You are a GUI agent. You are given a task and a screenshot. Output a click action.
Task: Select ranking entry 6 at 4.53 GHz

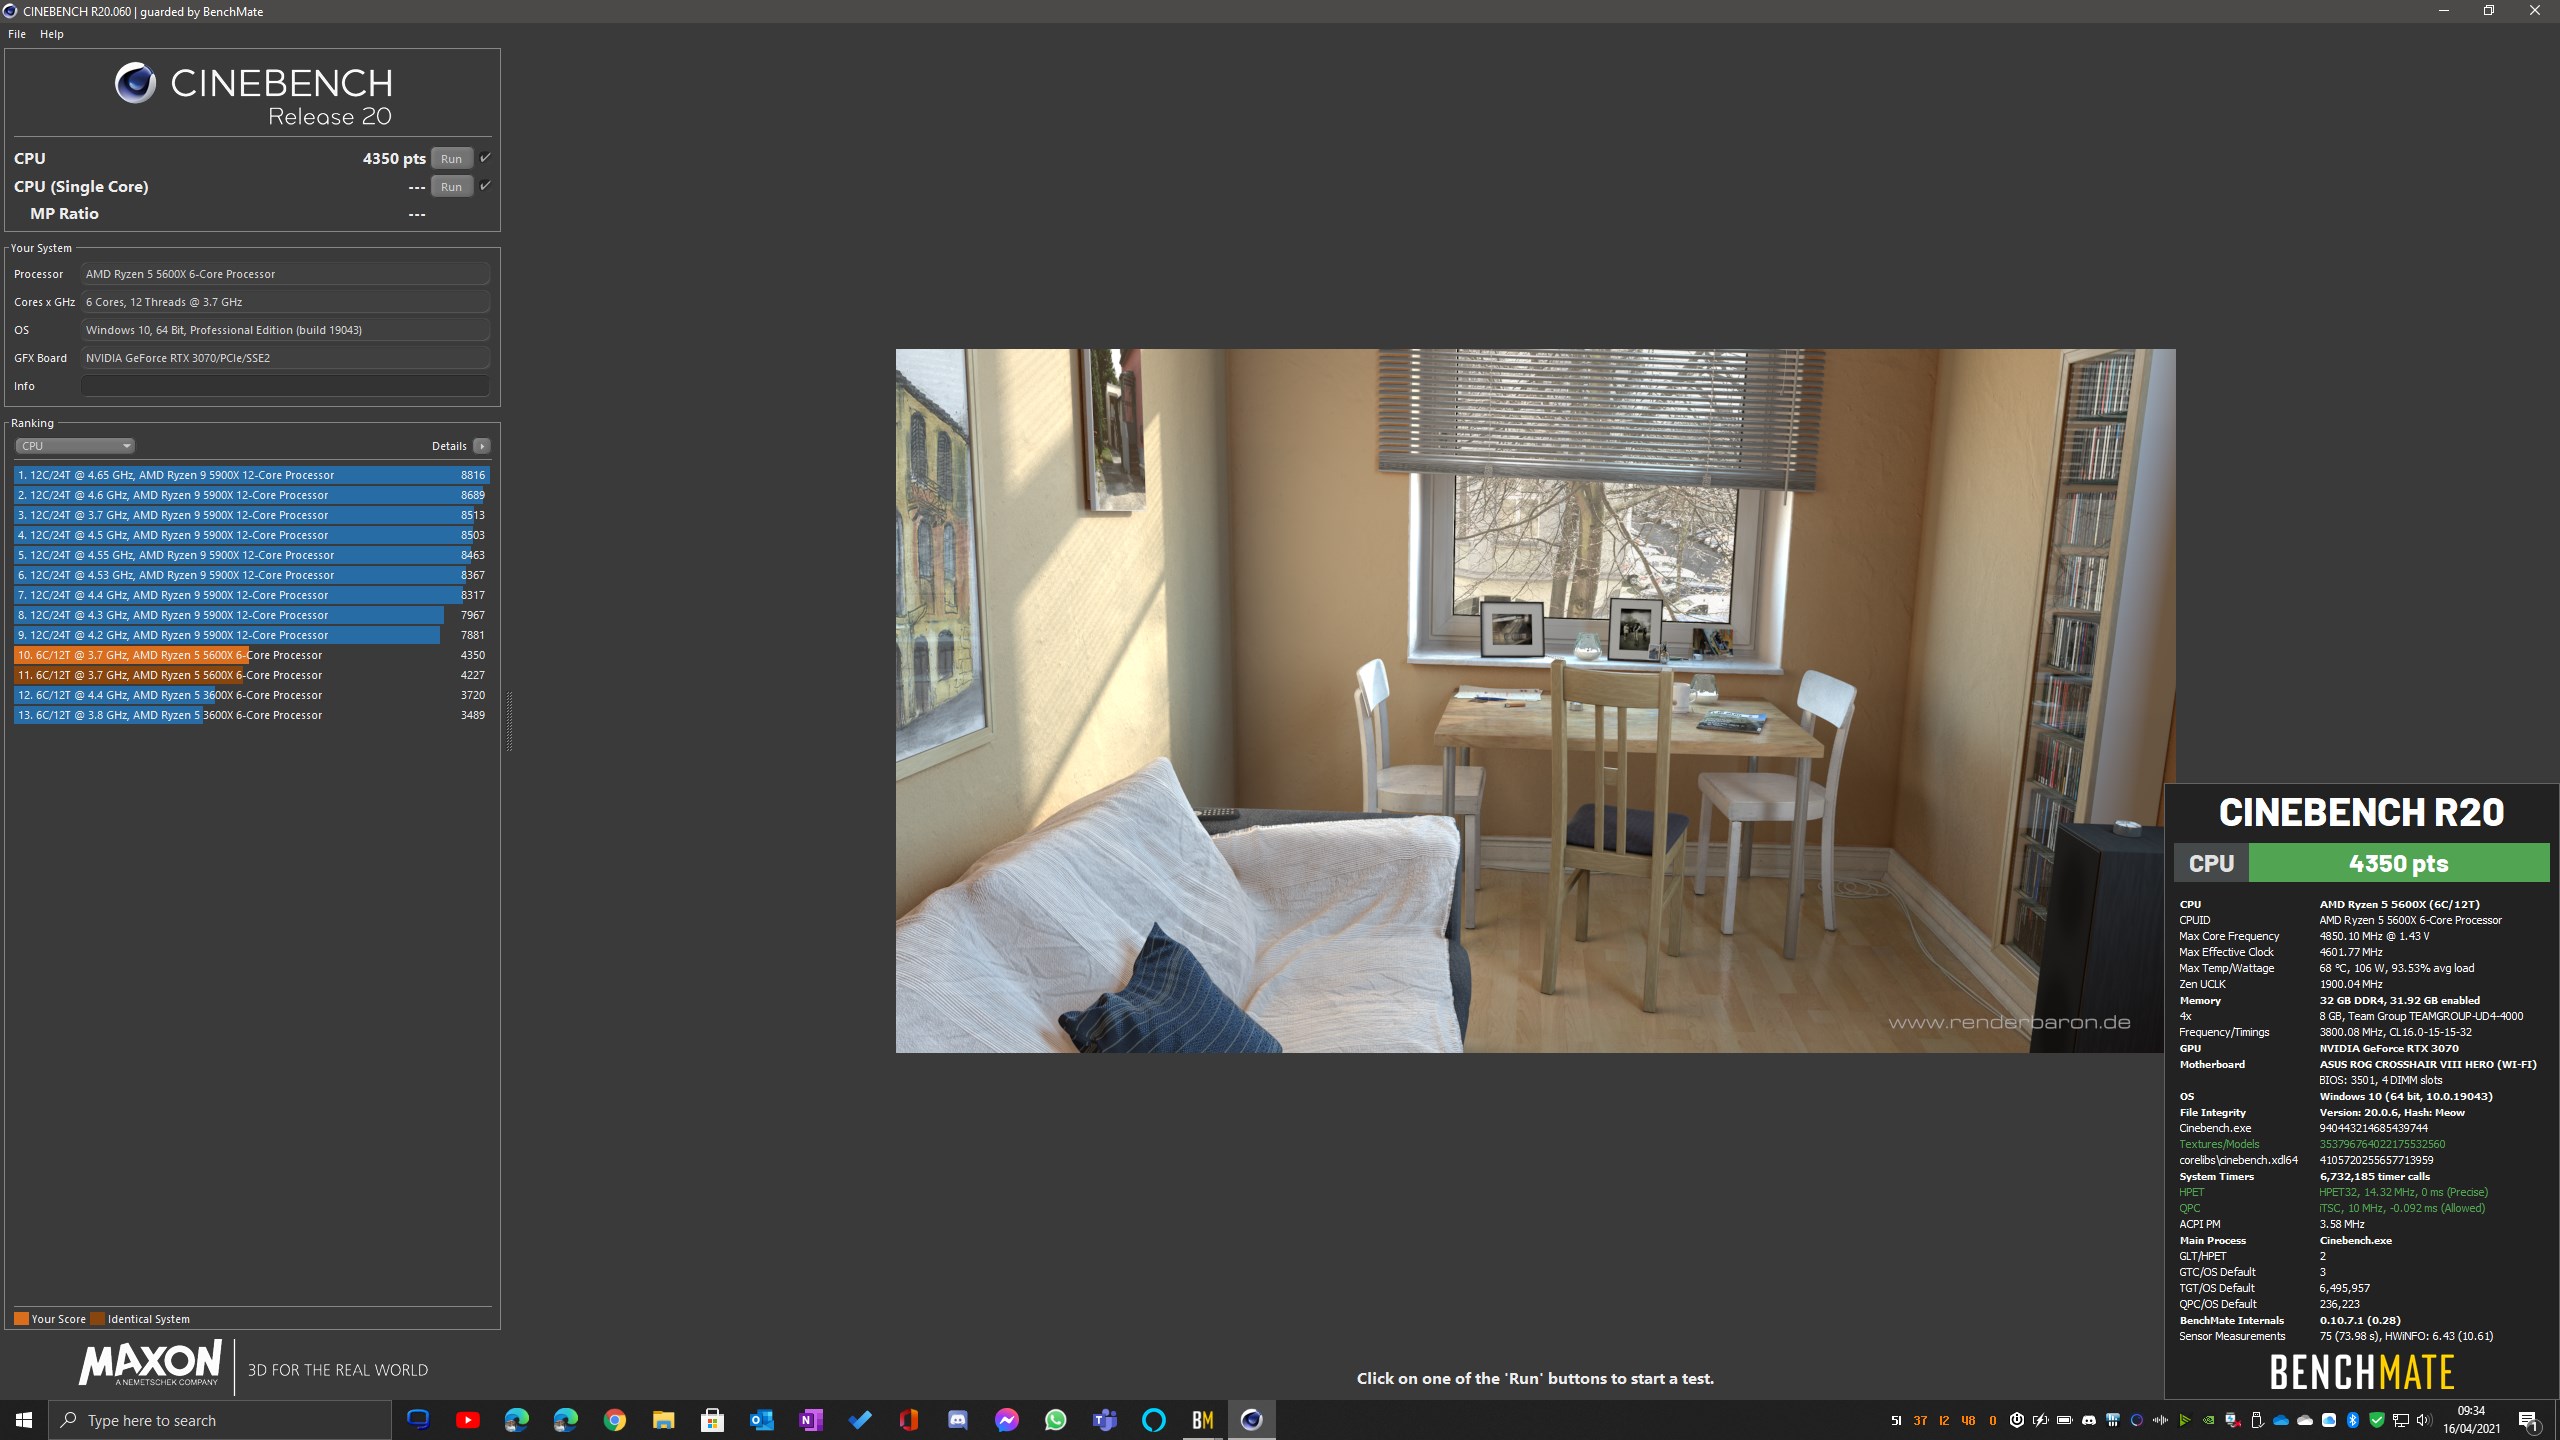click(251, 575)
